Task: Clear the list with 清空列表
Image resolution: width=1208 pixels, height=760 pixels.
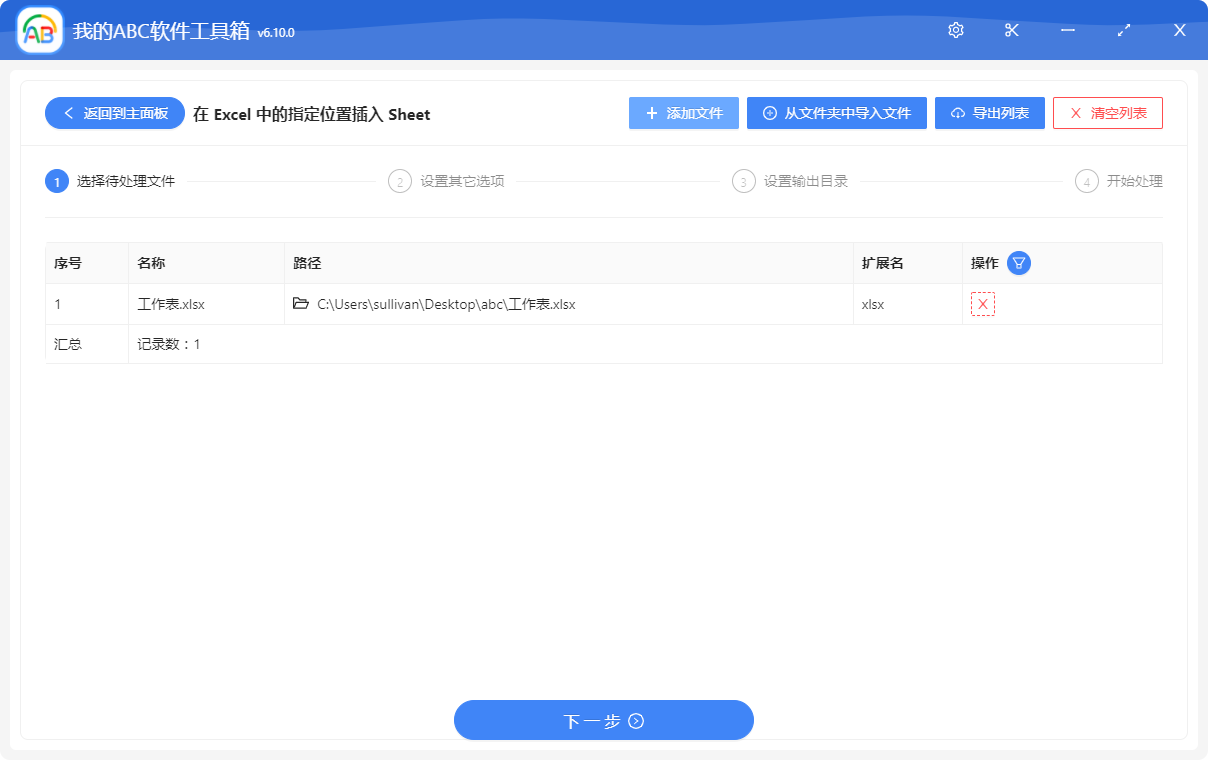Action: [1108, 113]
